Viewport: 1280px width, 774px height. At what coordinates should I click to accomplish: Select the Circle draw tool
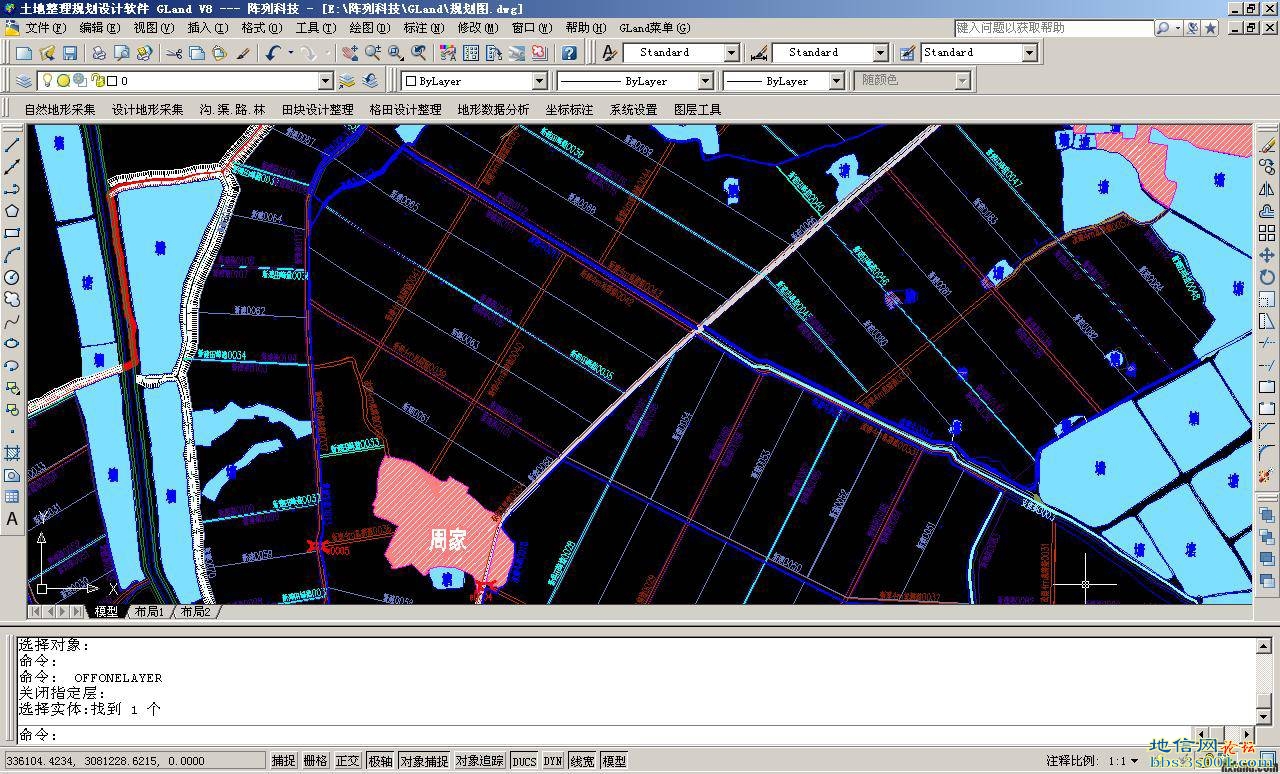12,277
